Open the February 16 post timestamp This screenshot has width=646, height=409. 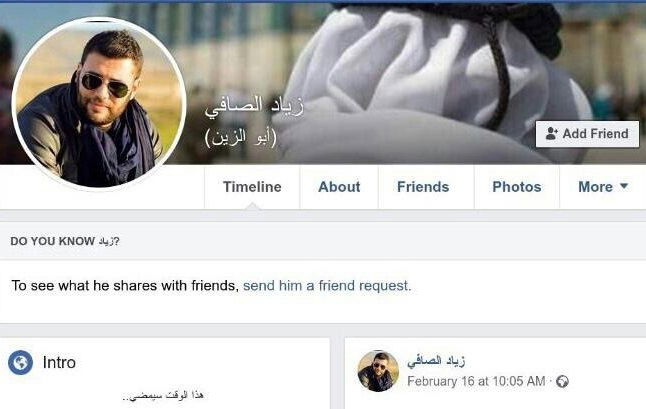pyautogui.click(x=476, y=381)
